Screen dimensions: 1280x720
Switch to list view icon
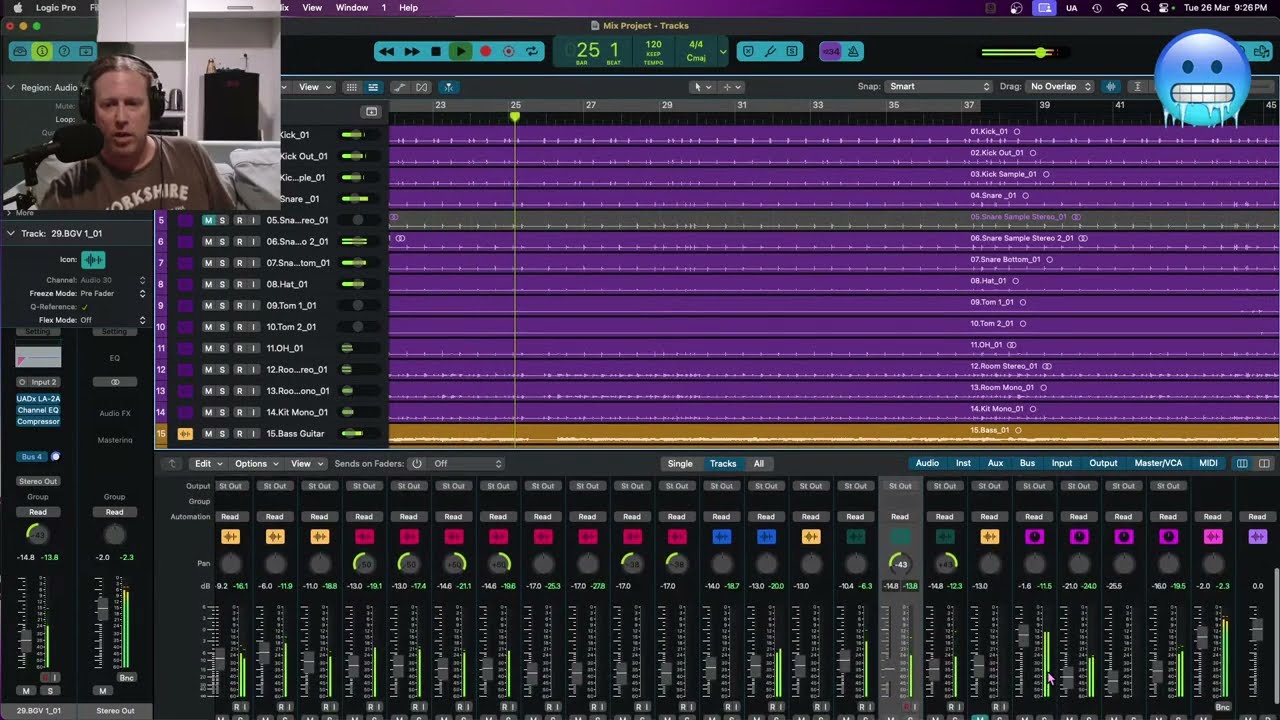click(373, 87)
